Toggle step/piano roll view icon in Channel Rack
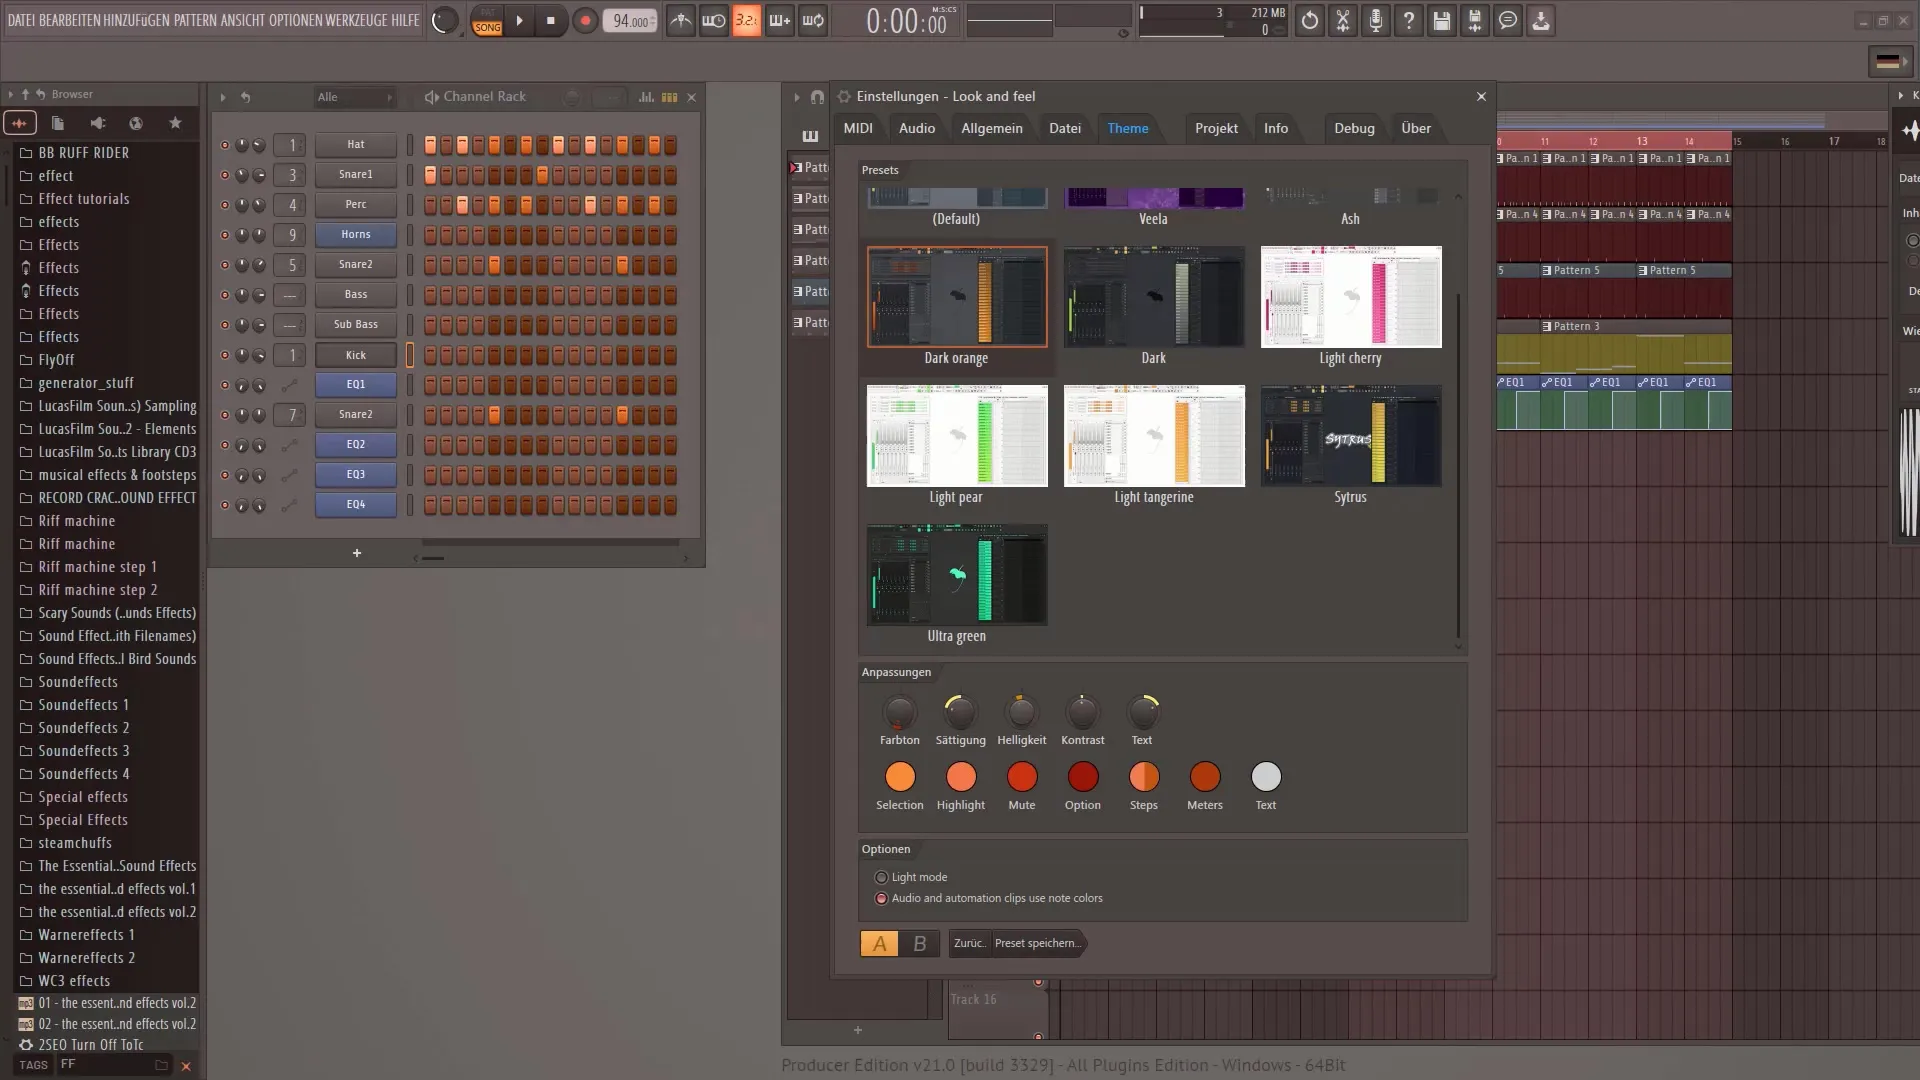1920x1080 pixels. [x=669, y=97]
